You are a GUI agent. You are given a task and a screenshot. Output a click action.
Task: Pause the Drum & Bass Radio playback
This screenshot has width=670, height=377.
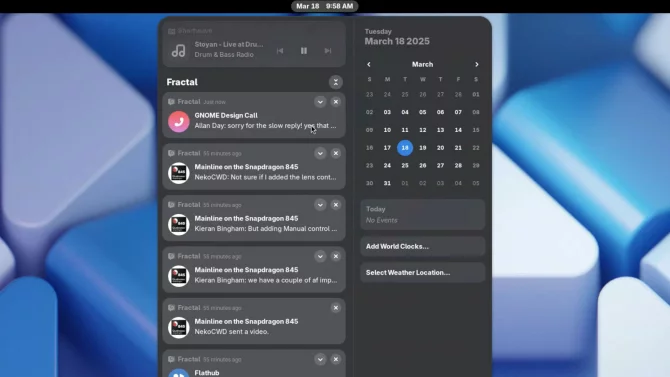click(x=304, y=51)
